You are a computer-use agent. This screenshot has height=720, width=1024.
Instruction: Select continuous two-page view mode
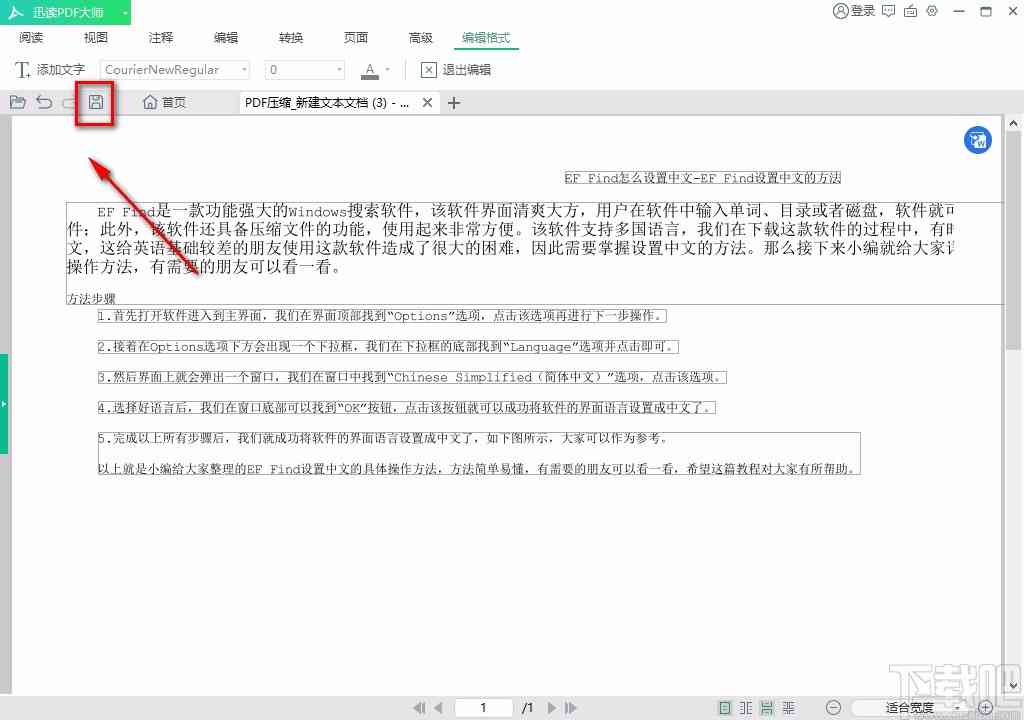(788, 708)
